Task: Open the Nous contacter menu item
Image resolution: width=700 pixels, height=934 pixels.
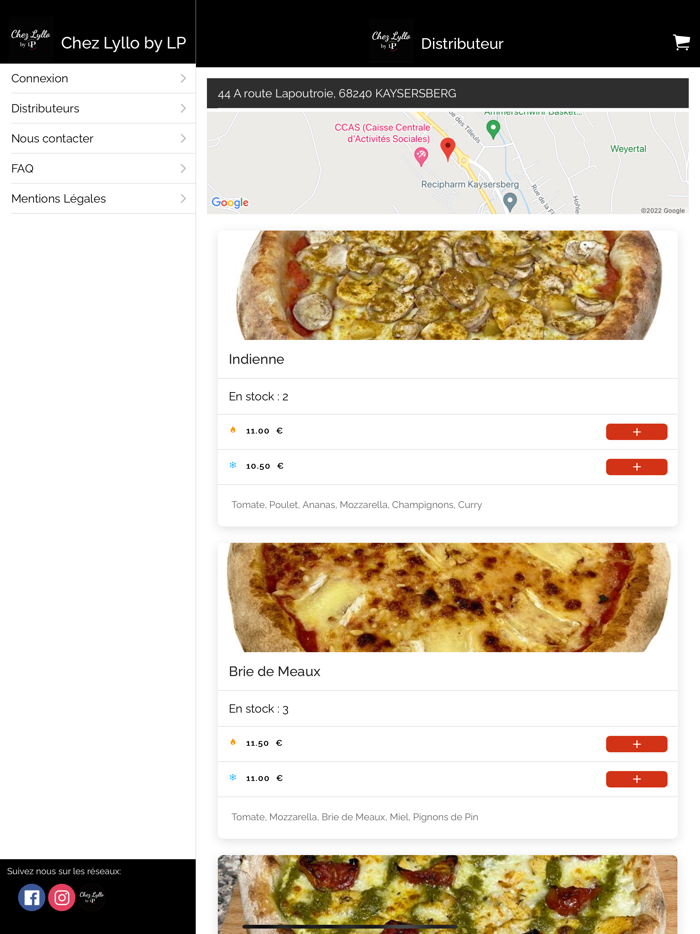Action: coord(52,138)
